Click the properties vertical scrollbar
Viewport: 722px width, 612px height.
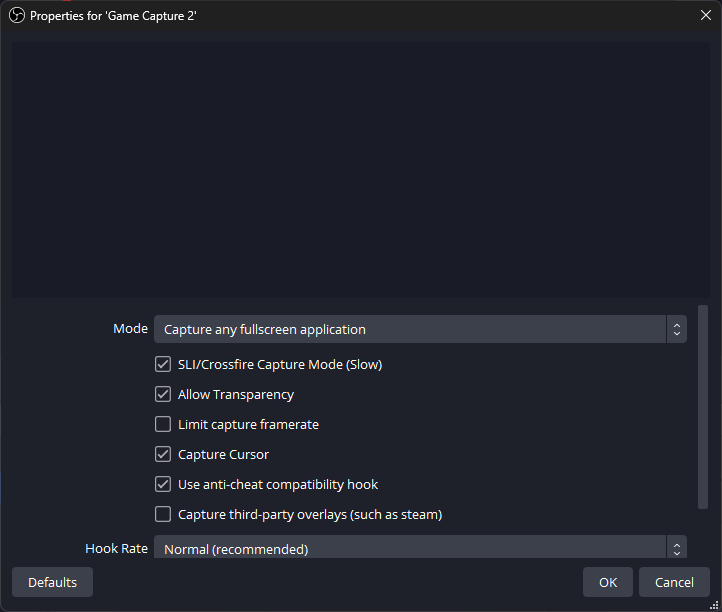pyautogui.click(x=703, y=407)
